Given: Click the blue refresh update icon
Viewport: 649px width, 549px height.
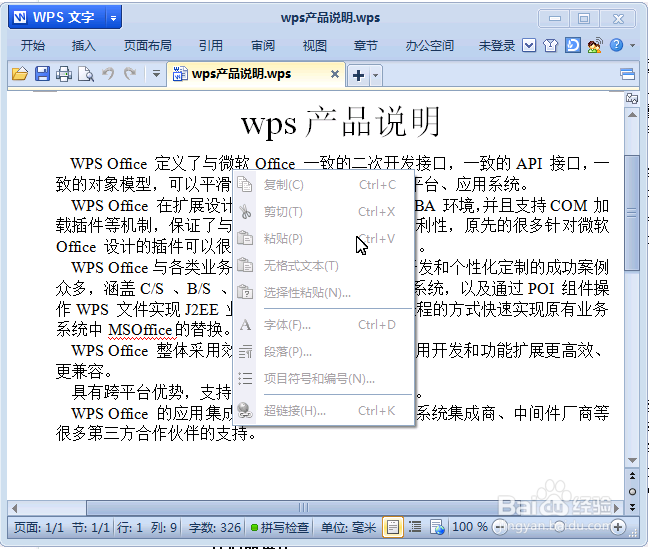Looking at the screenshot, I should [573, 45].
